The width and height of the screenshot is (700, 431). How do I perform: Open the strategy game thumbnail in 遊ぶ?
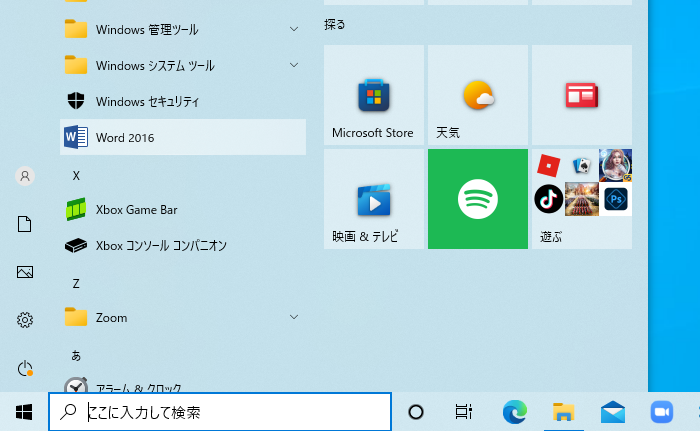[582, 199]
